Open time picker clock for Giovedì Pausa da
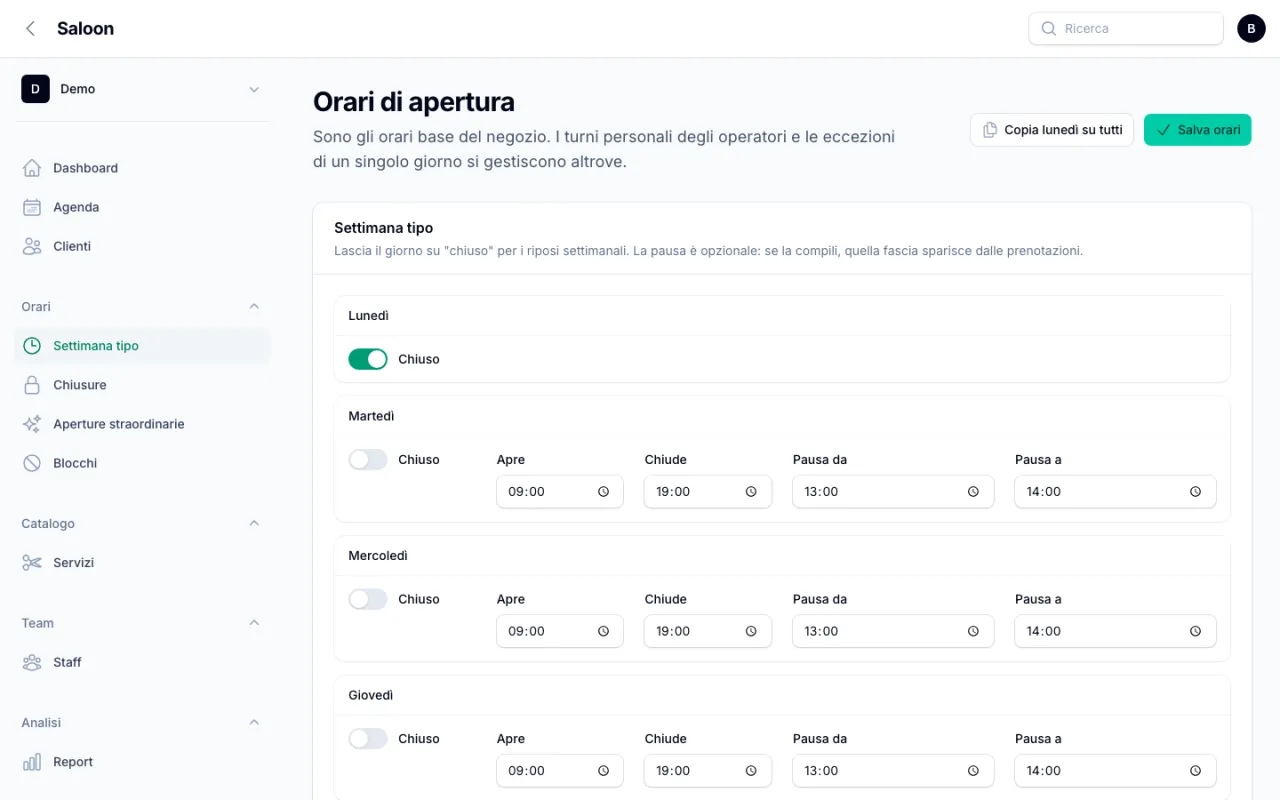The width and height of the screenshot is (1280, 800). (973, 771)
